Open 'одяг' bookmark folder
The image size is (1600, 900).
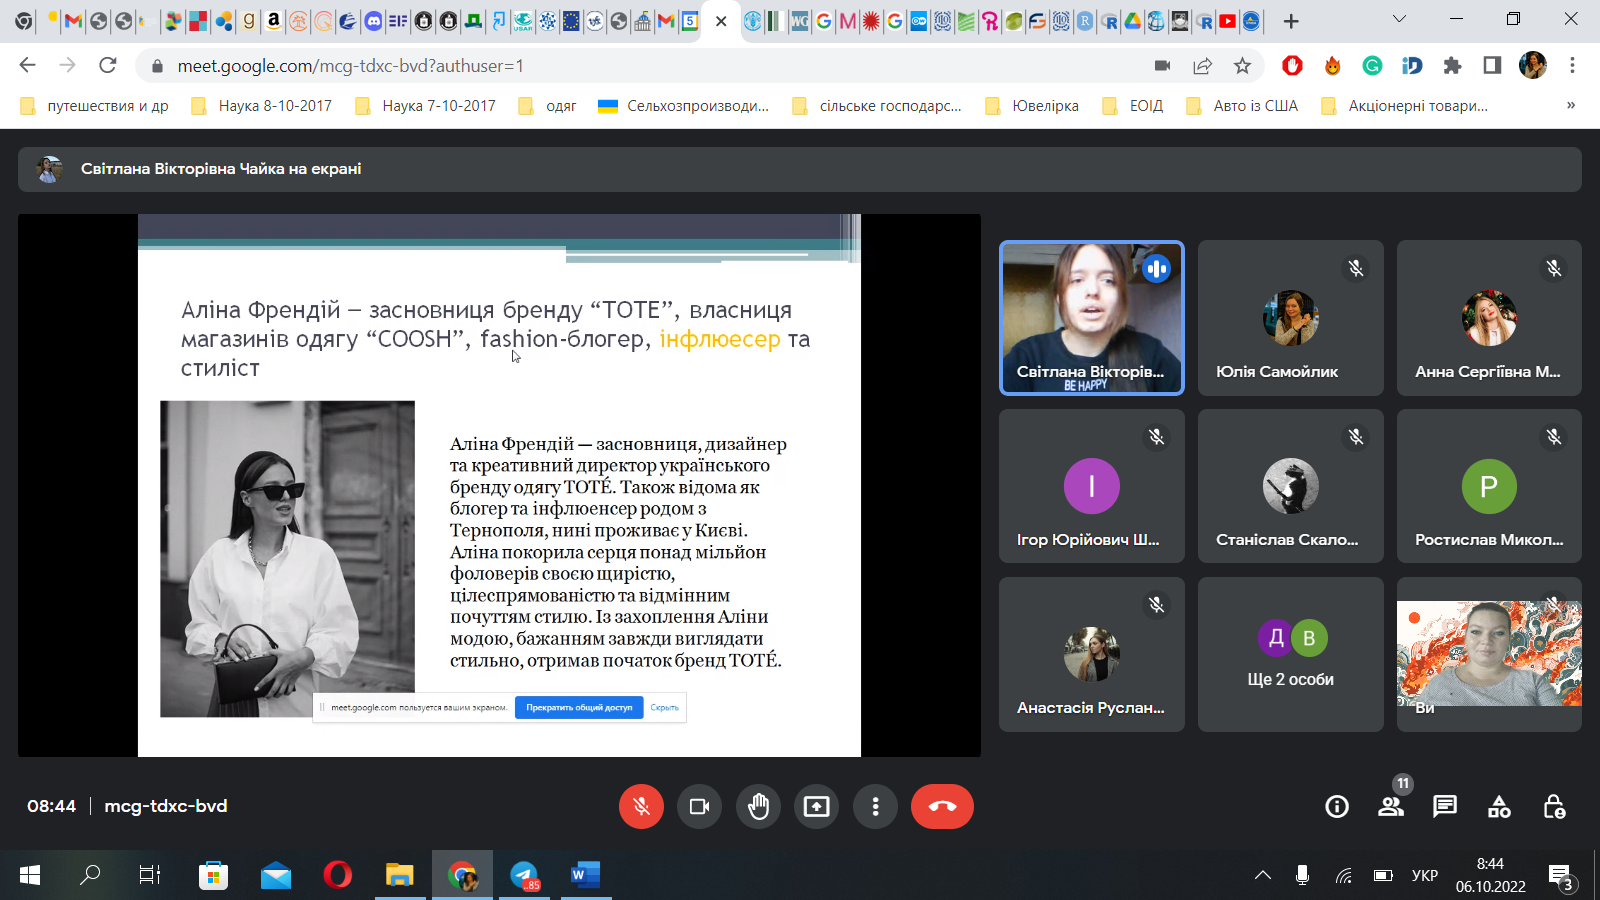point(547,106)
